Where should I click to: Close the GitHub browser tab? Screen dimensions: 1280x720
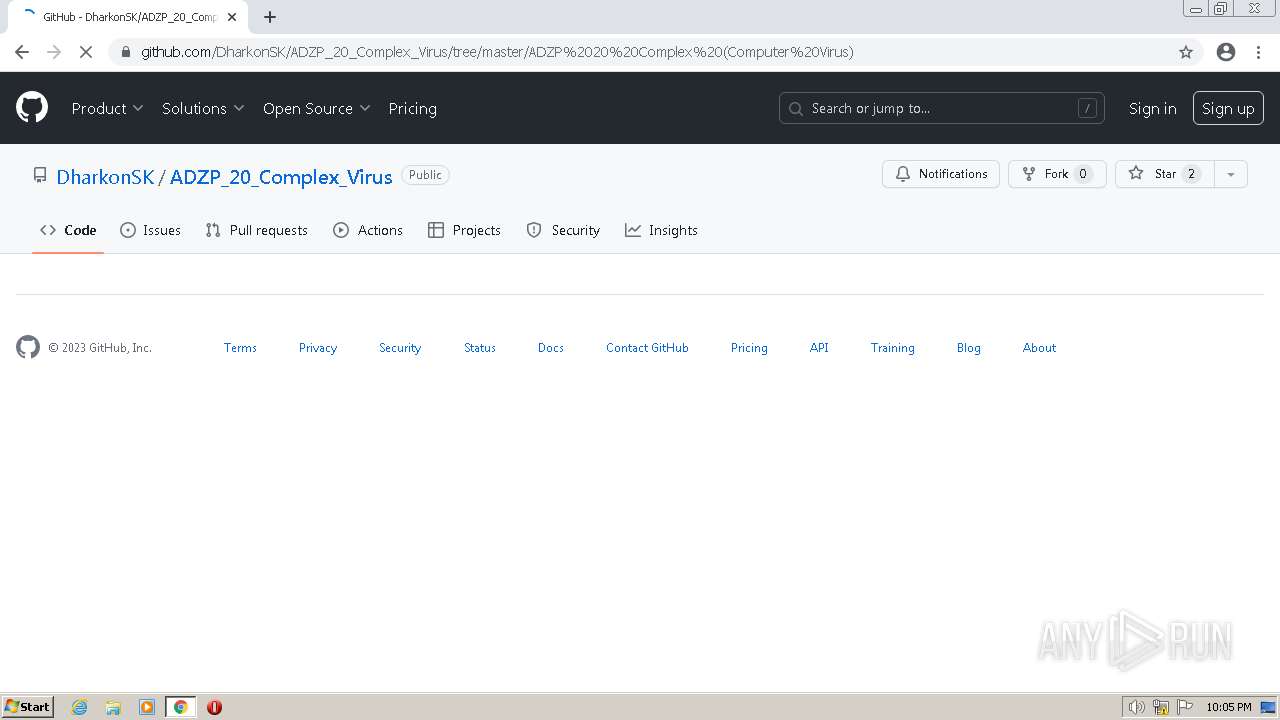click(232, 17)
